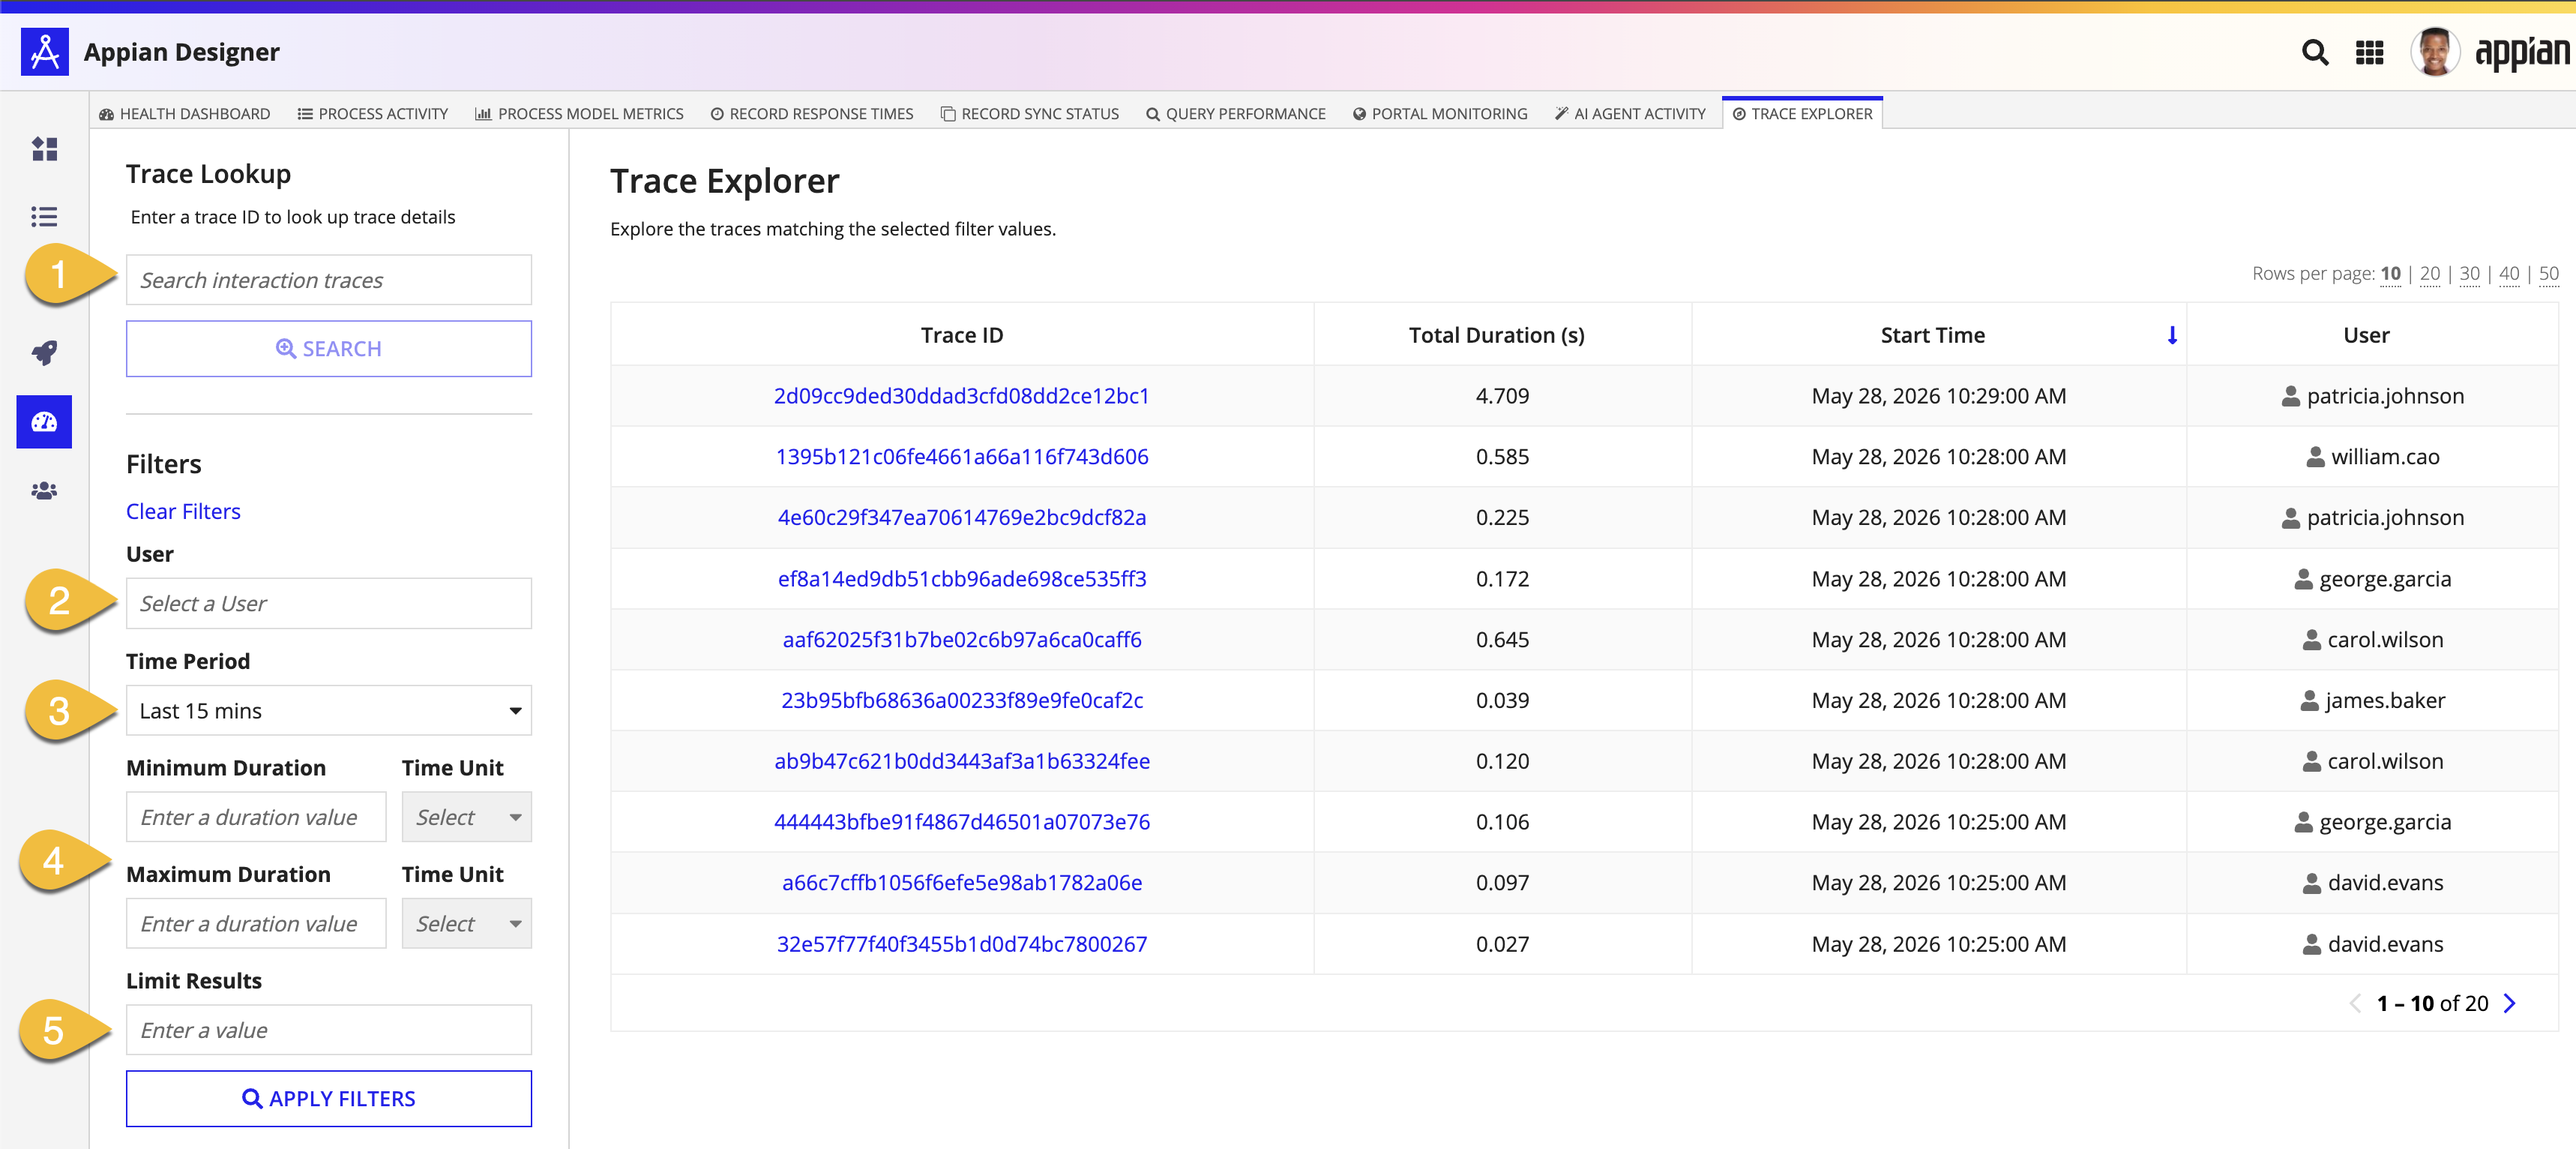Click the Clear Filters link

tap(183, 512)
